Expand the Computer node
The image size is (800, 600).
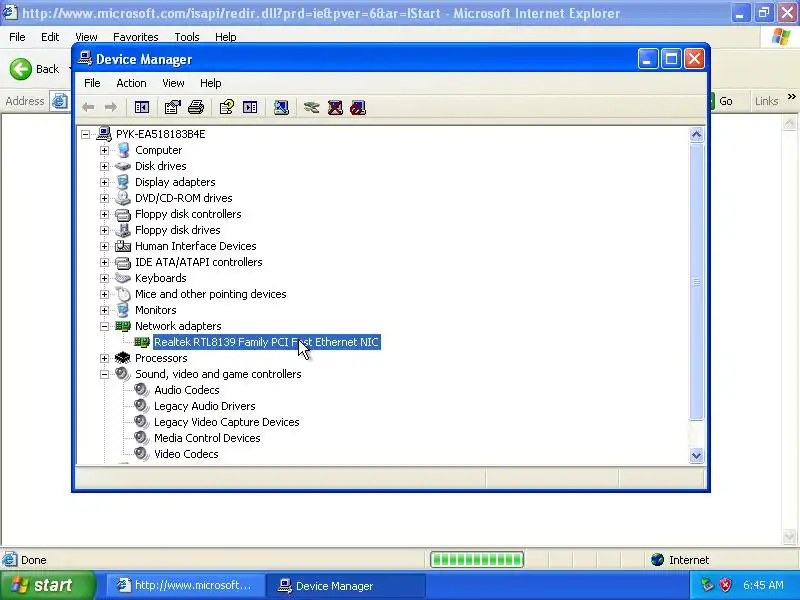coord(105,150)
